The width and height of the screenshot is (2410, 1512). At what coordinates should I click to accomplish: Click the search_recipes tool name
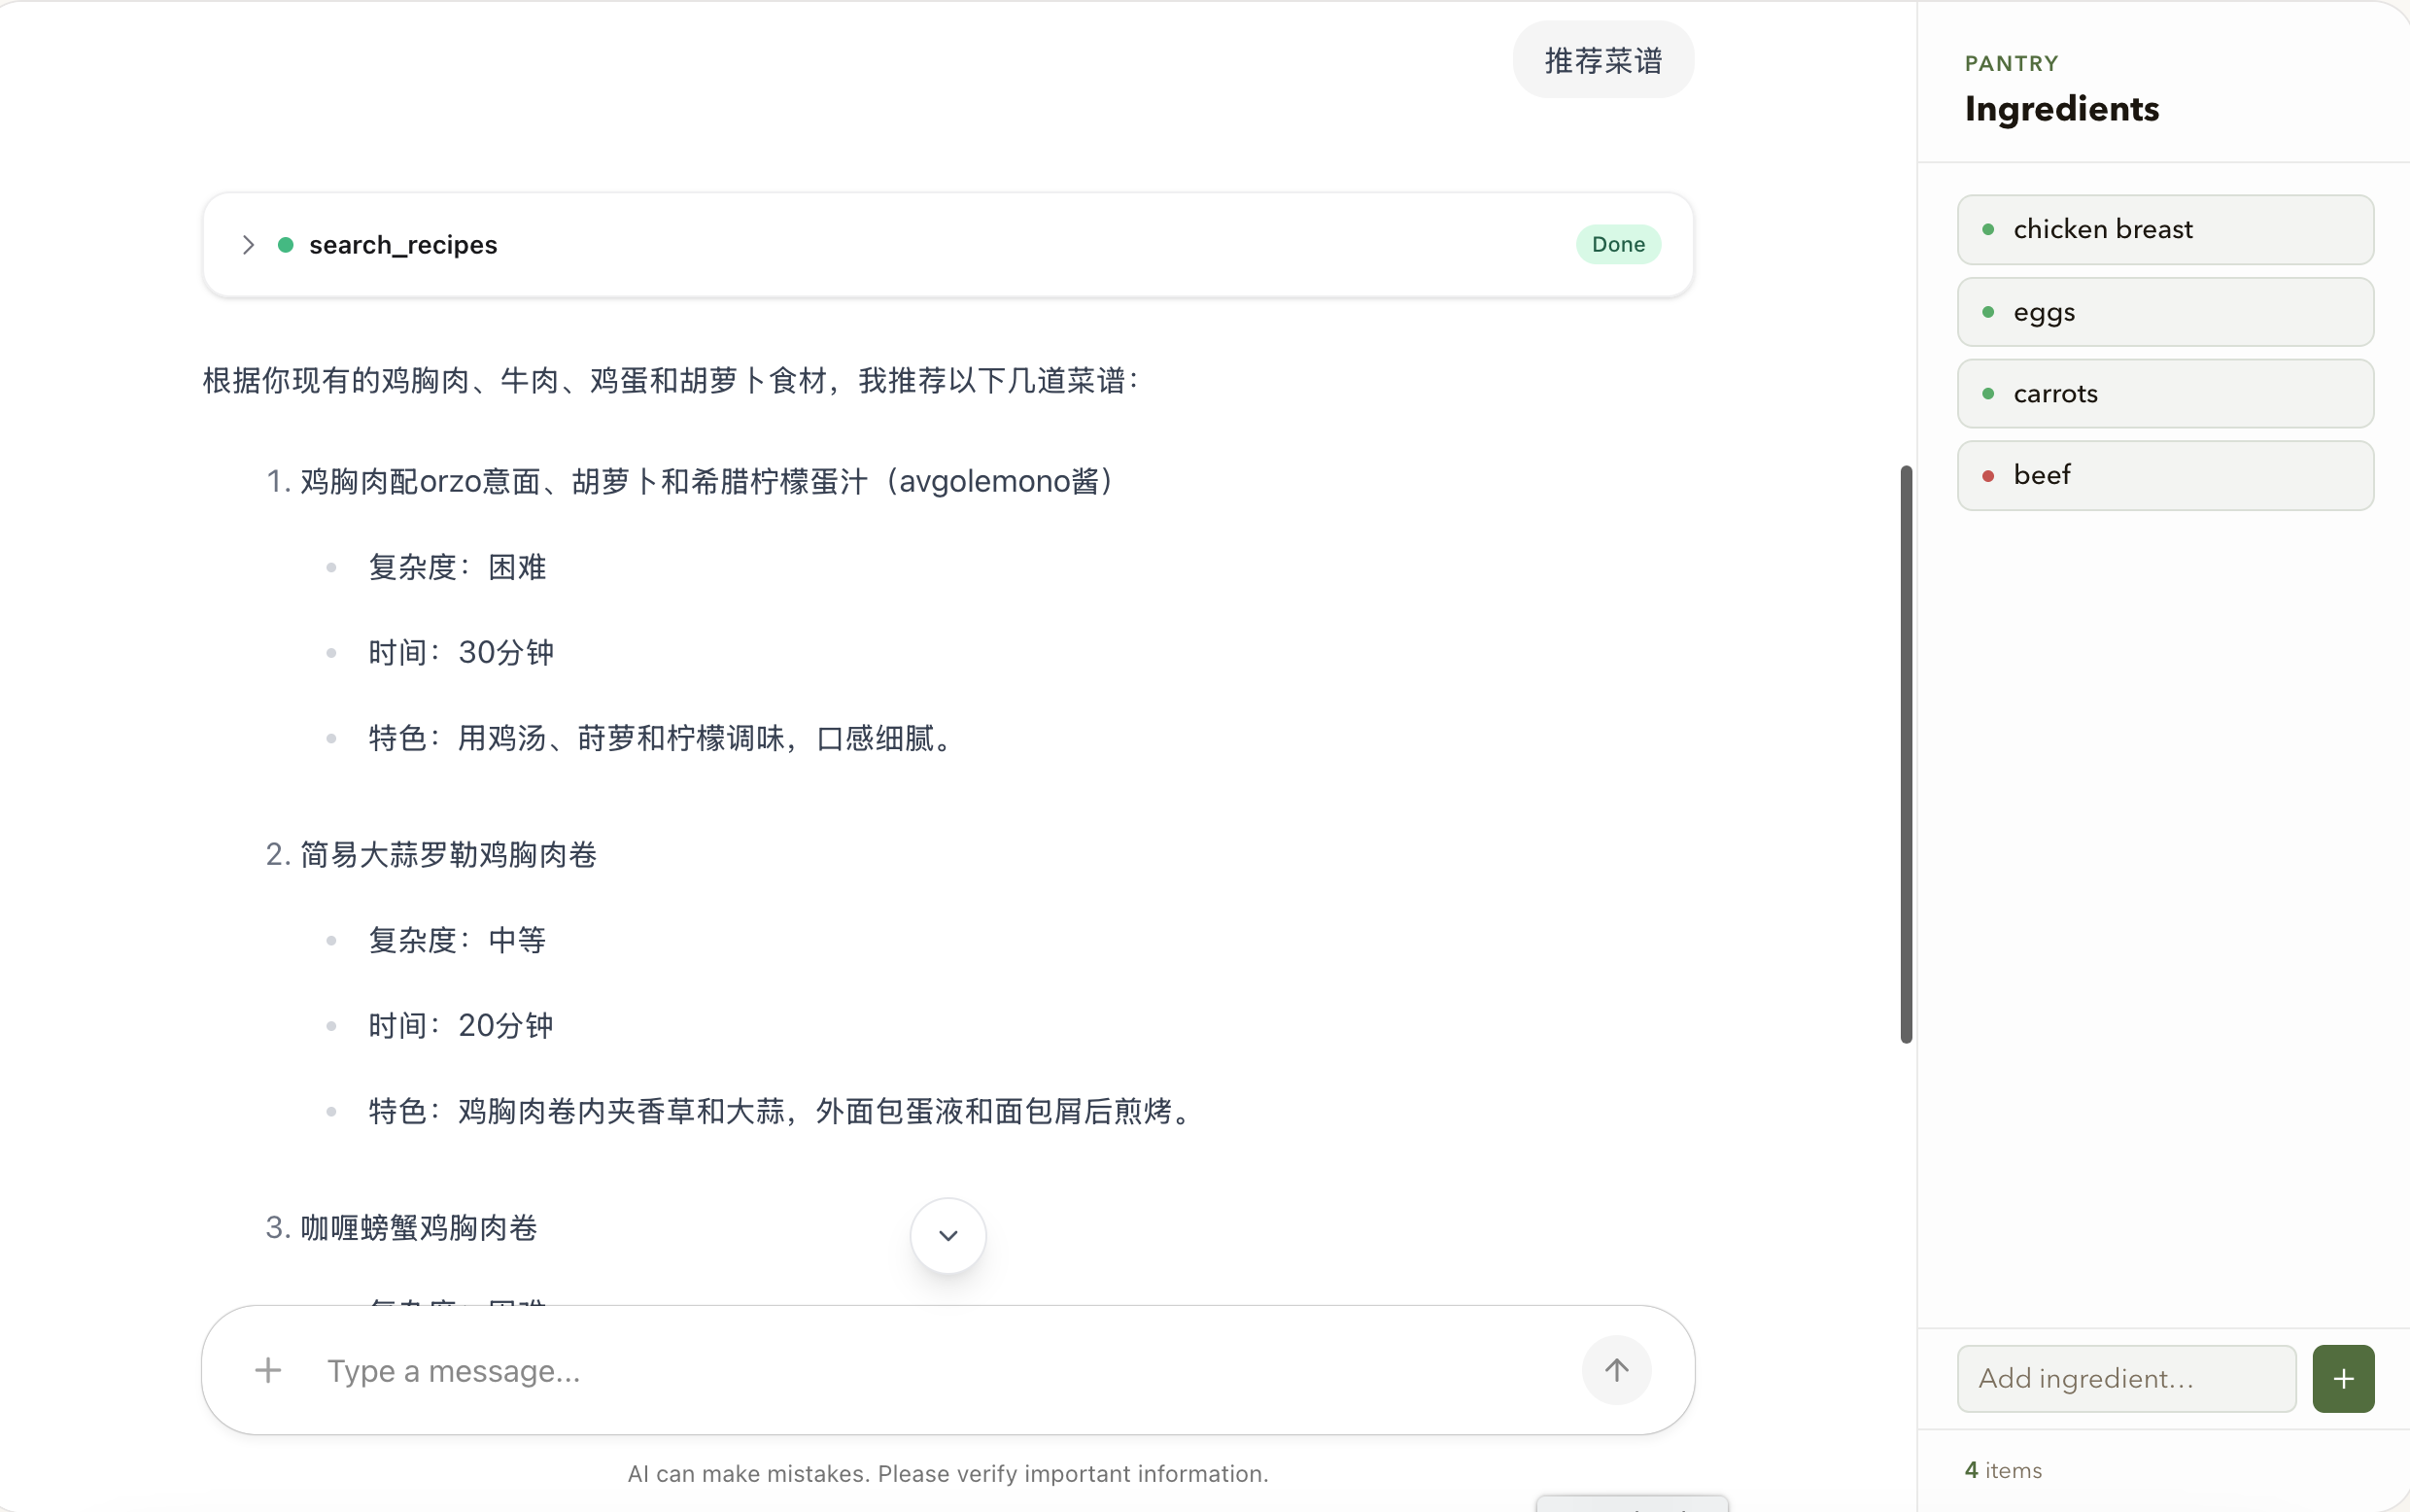click(403, 245)
